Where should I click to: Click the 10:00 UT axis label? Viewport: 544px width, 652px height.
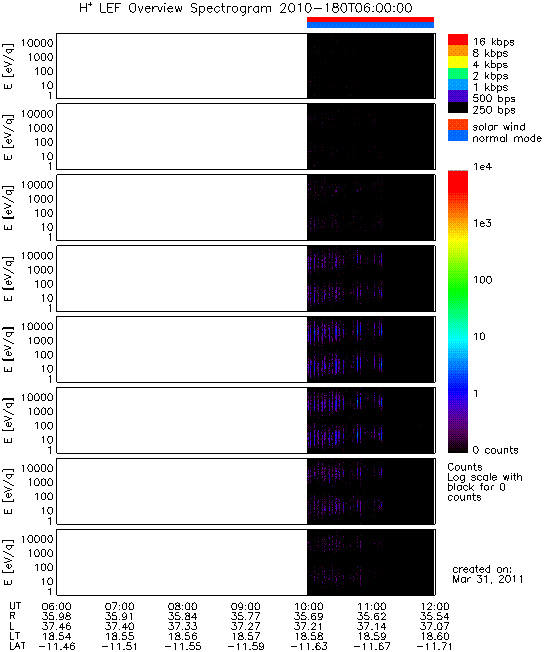pos(309,607)
